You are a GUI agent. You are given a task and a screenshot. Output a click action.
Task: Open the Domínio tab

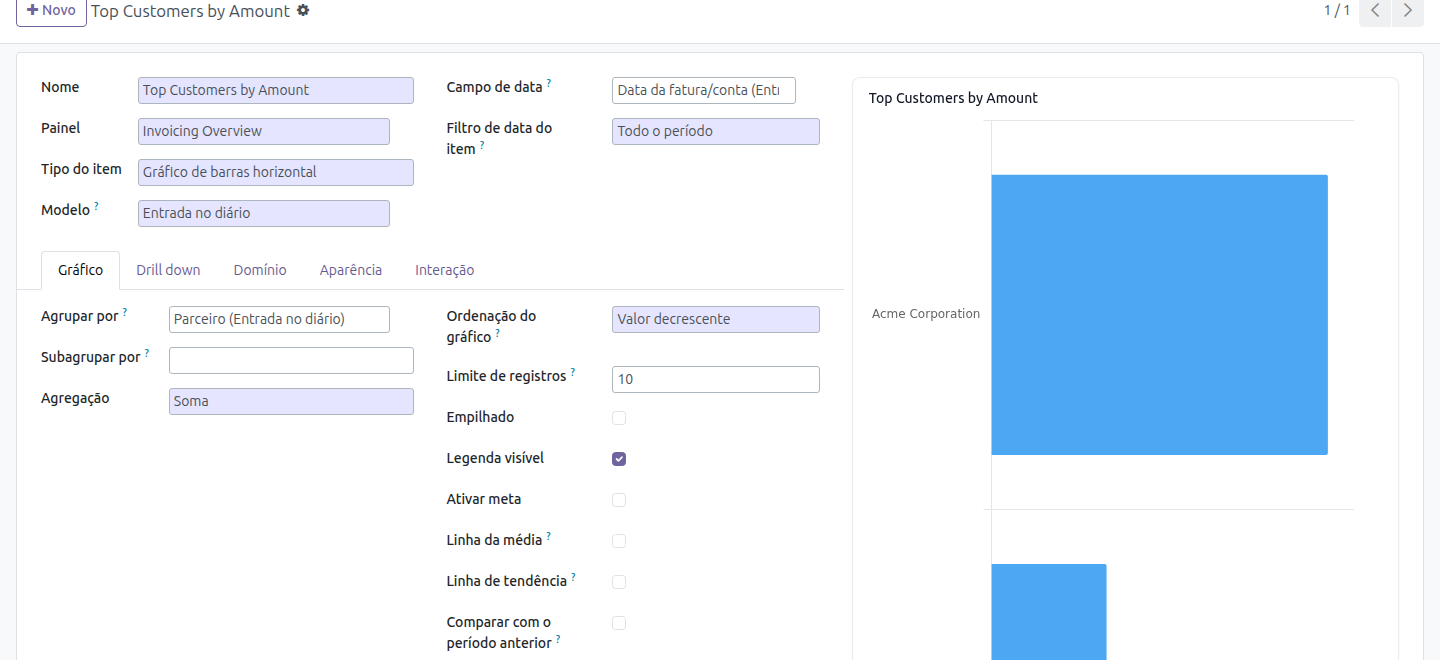(x=260, y=270)
